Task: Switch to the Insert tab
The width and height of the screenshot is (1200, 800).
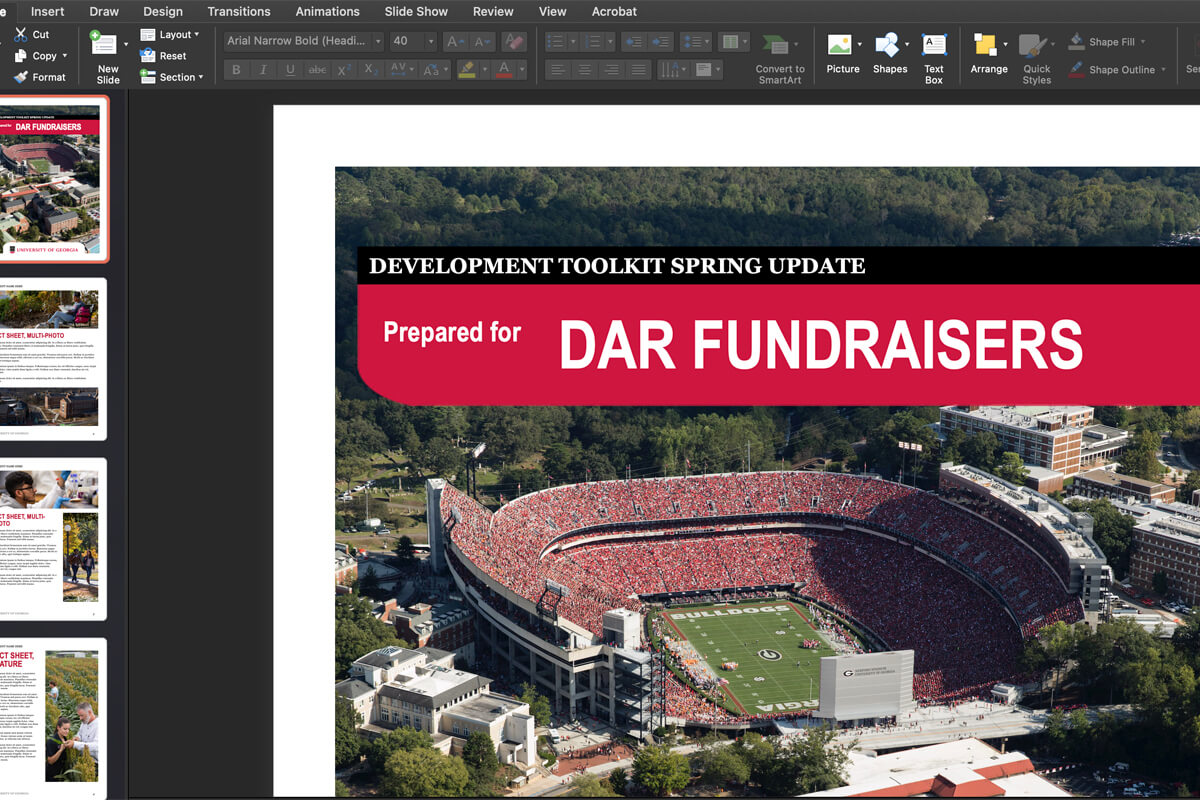Action: 48,11
